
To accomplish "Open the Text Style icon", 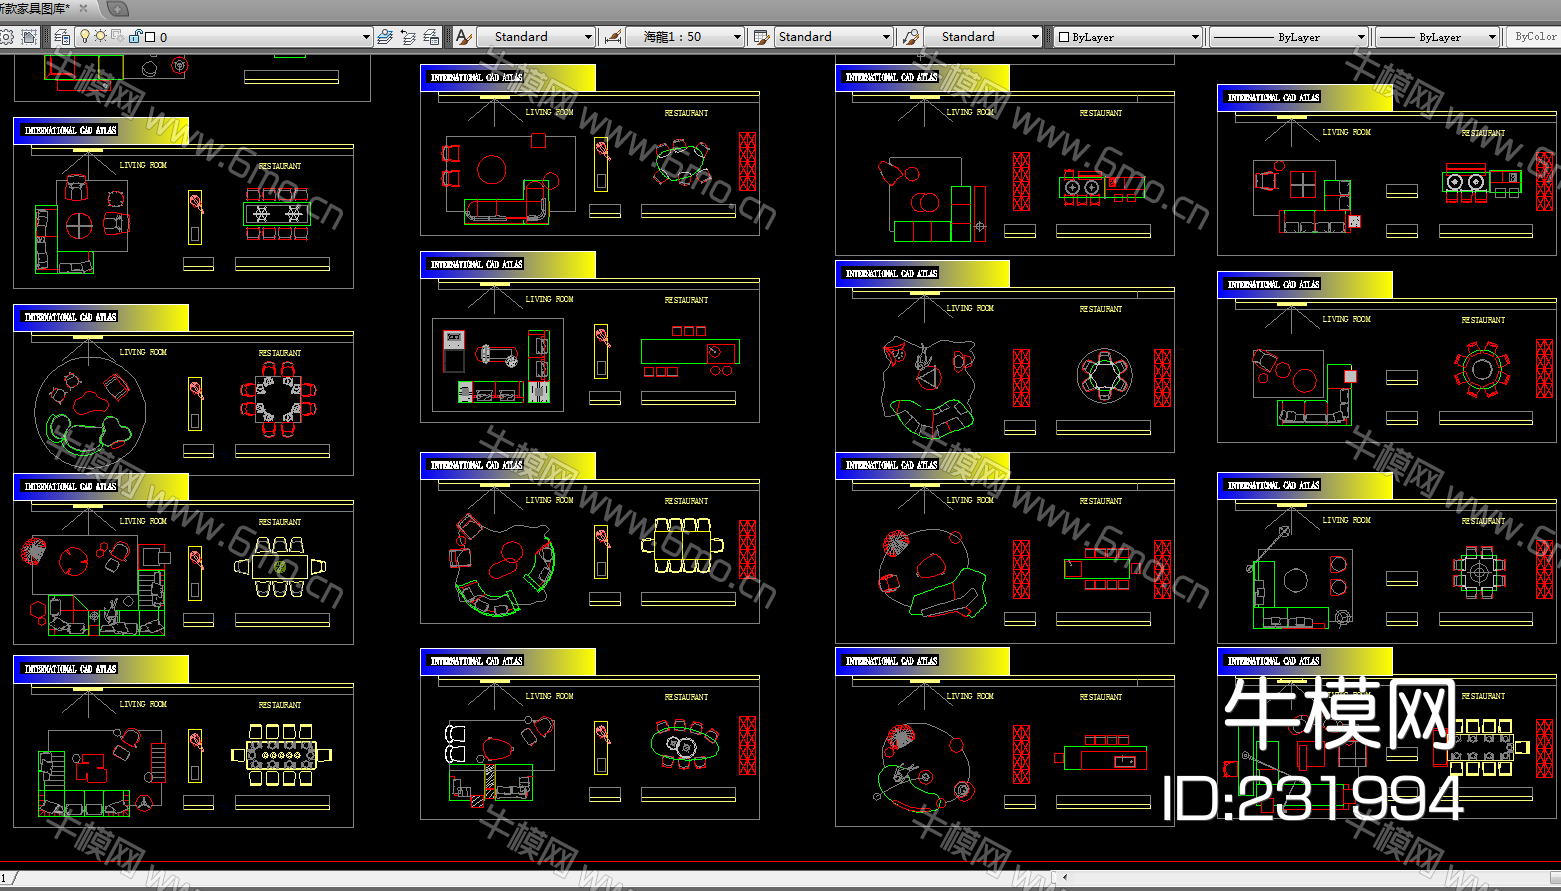I will click(463, 37).
